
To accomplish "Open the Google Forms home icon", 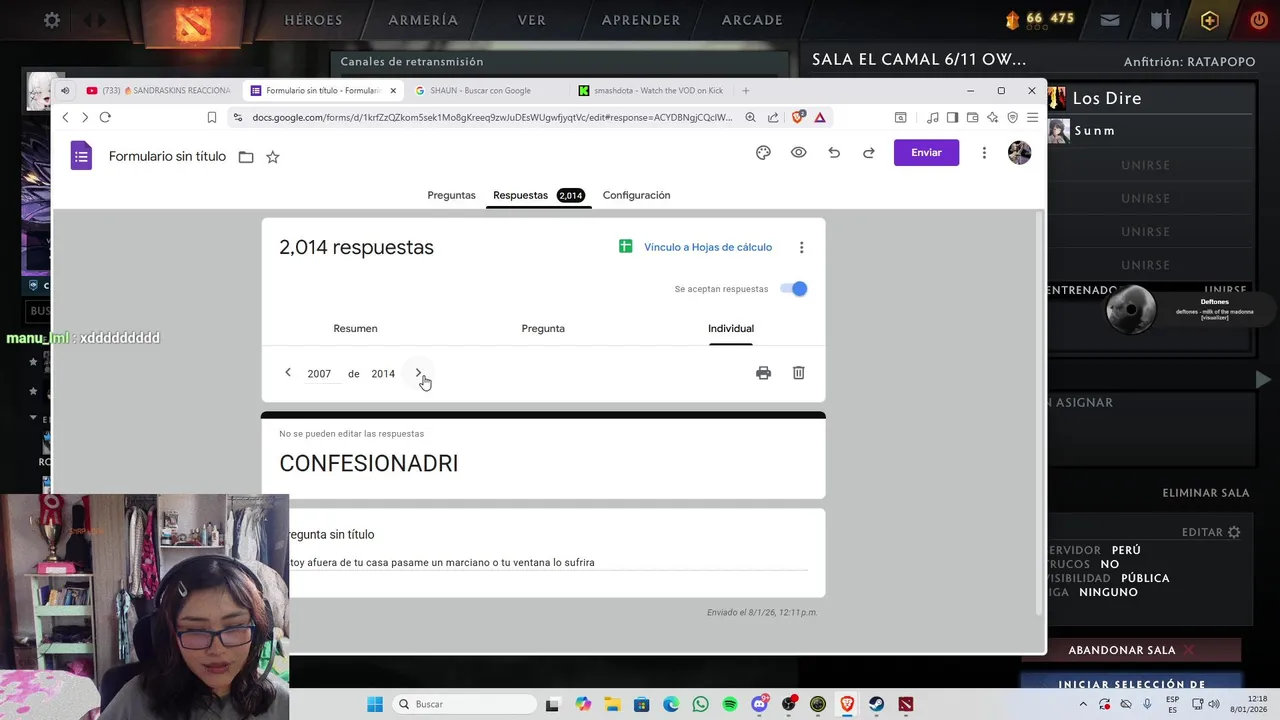I will (81, 156).
